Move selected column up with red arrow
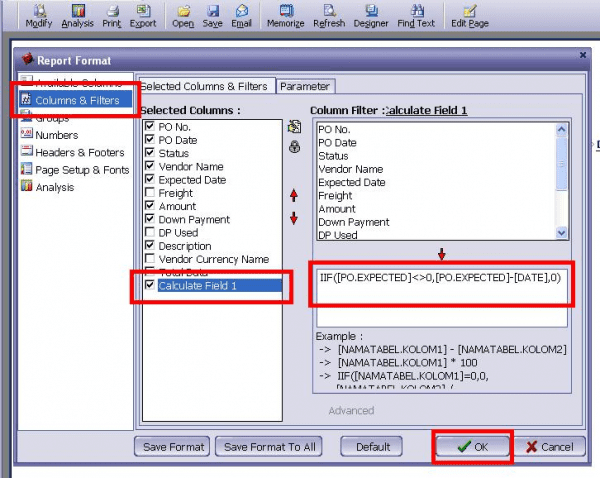Screen dimensions: 600x478 [x=293, y=195]
